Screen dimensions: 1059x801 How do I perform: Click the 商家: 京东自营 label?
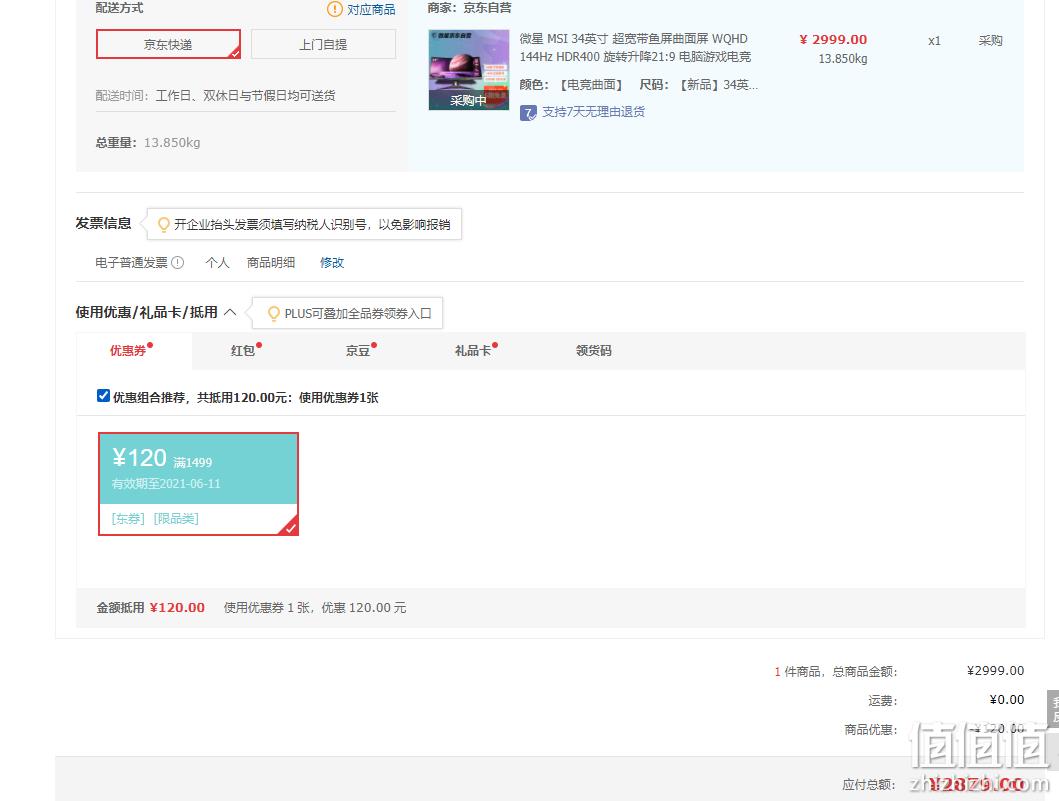(x=469, y=8)
